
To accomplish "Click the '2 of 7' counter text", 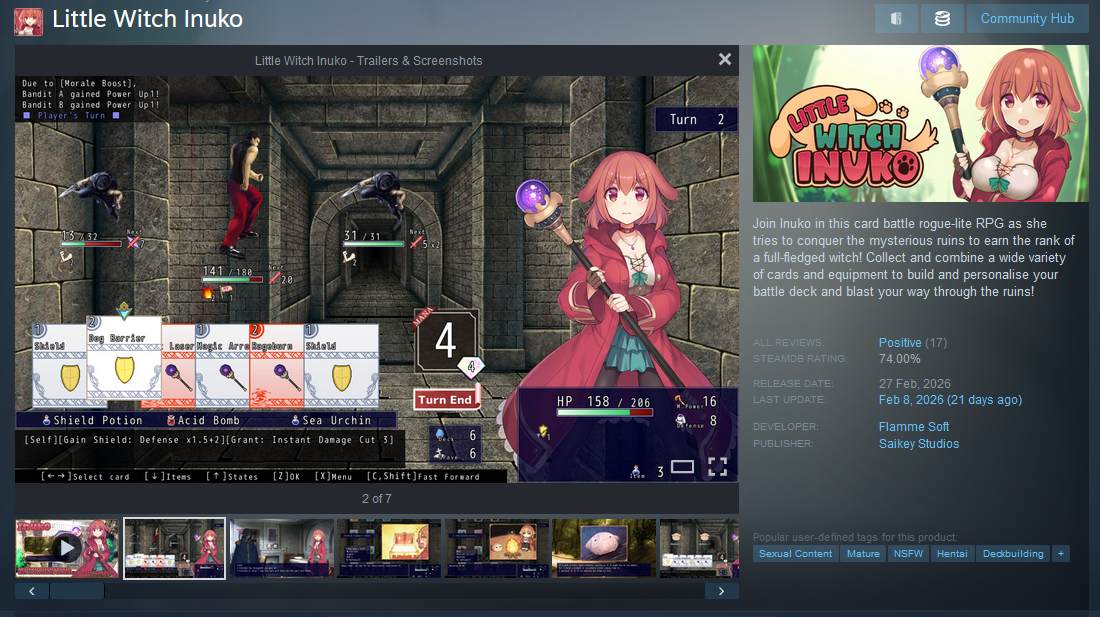I will tap(377, 499).
